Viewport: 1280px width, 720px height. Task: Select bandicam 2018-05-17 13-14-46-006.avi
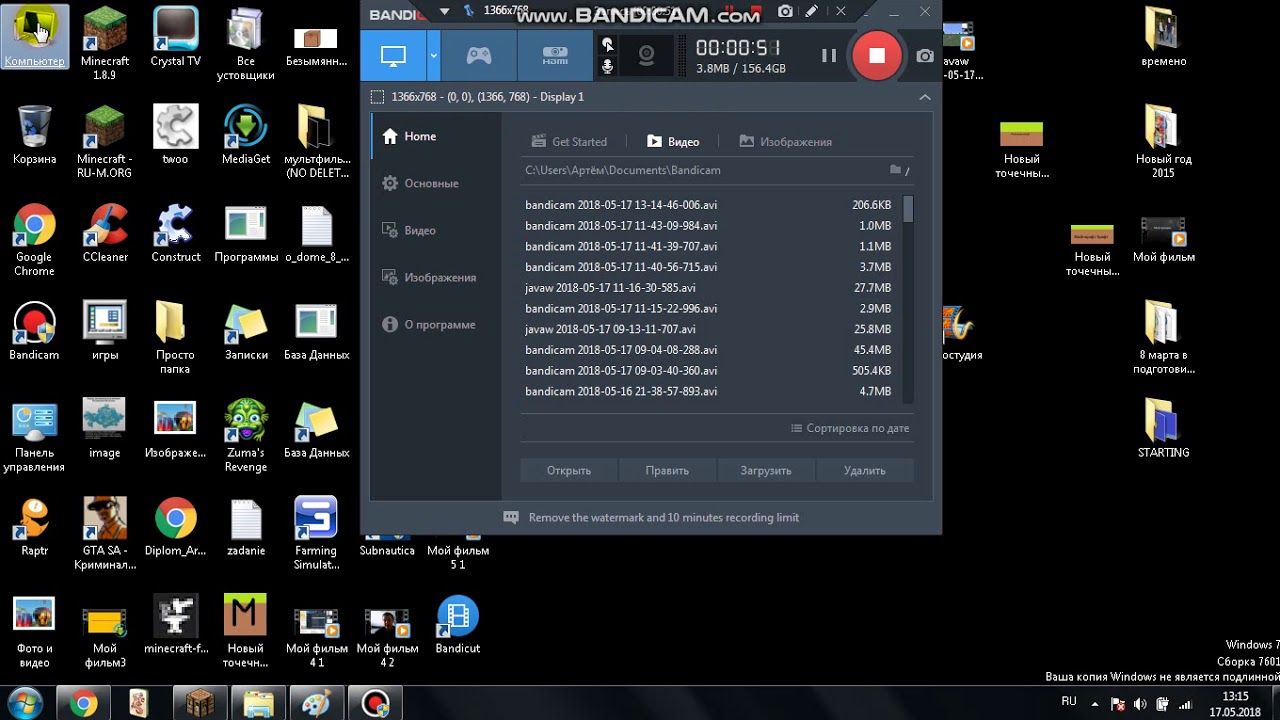click(708, 205)
